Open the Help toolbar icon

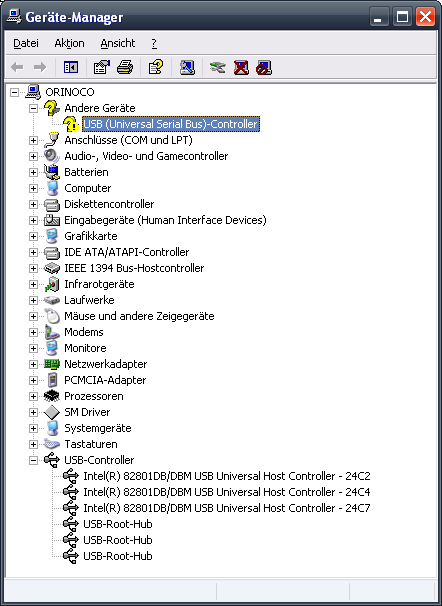click(x=156, y=68)
